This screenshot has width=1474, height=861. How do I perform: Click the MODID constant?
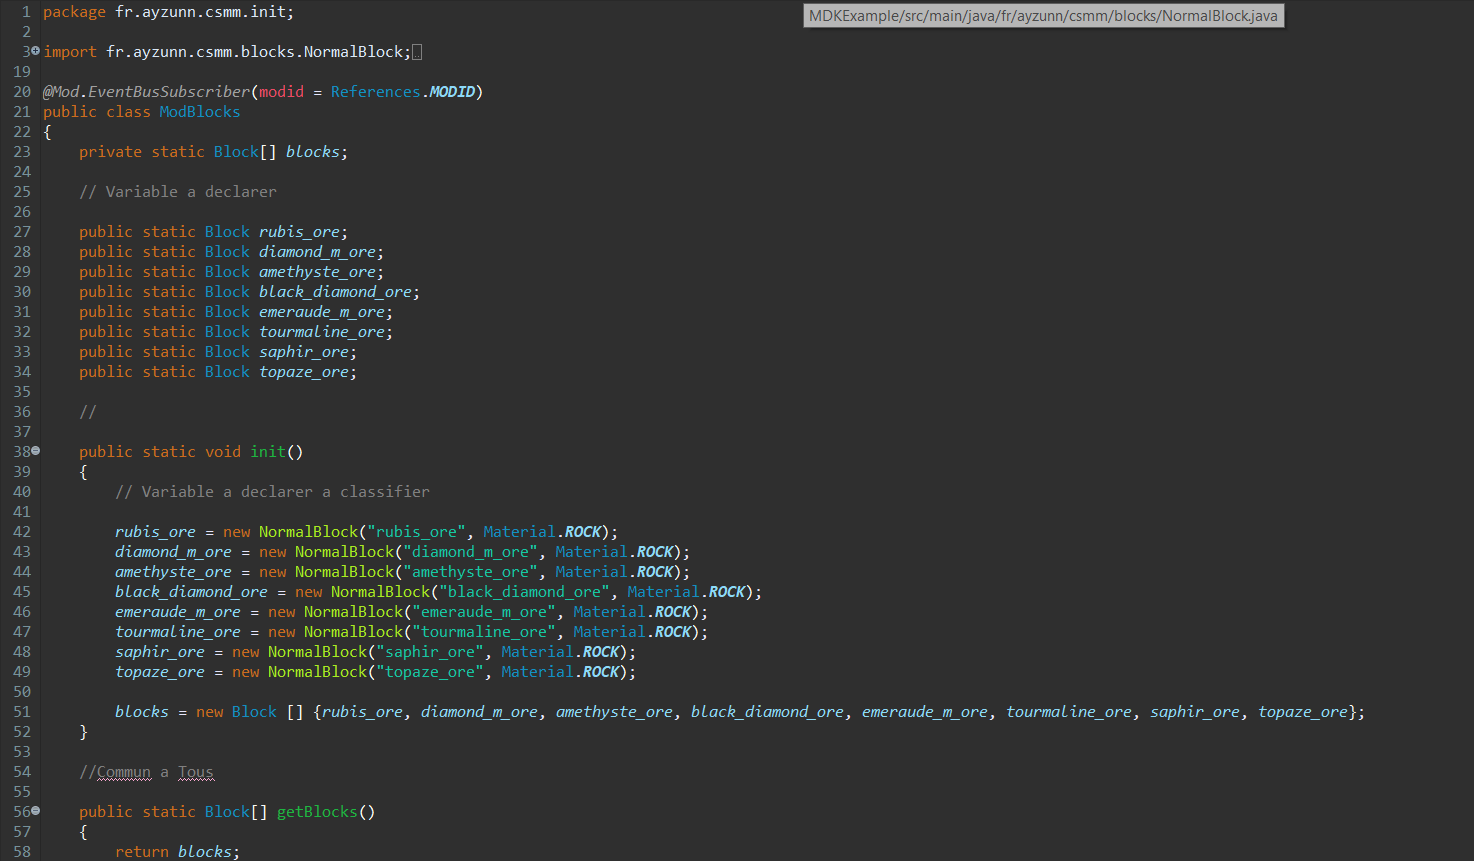(x=451, y=92)
